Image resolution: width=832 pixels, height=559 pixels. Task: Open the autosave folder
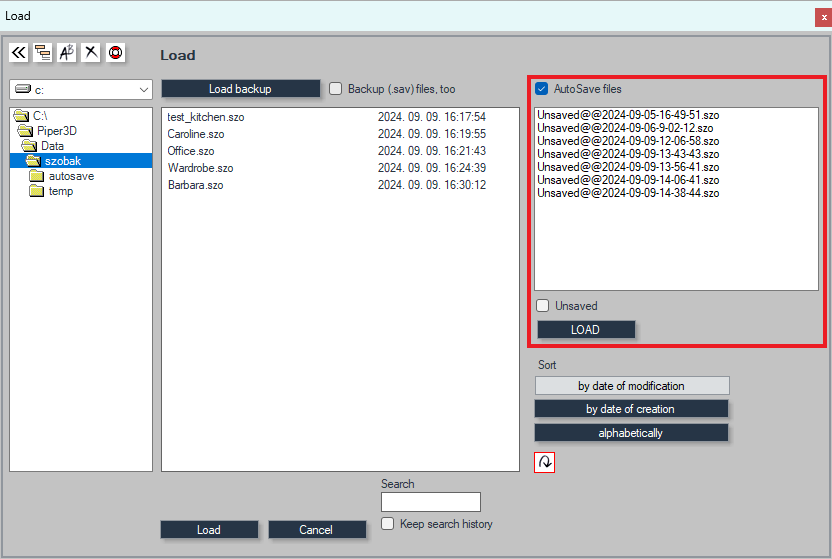point(71,176)
